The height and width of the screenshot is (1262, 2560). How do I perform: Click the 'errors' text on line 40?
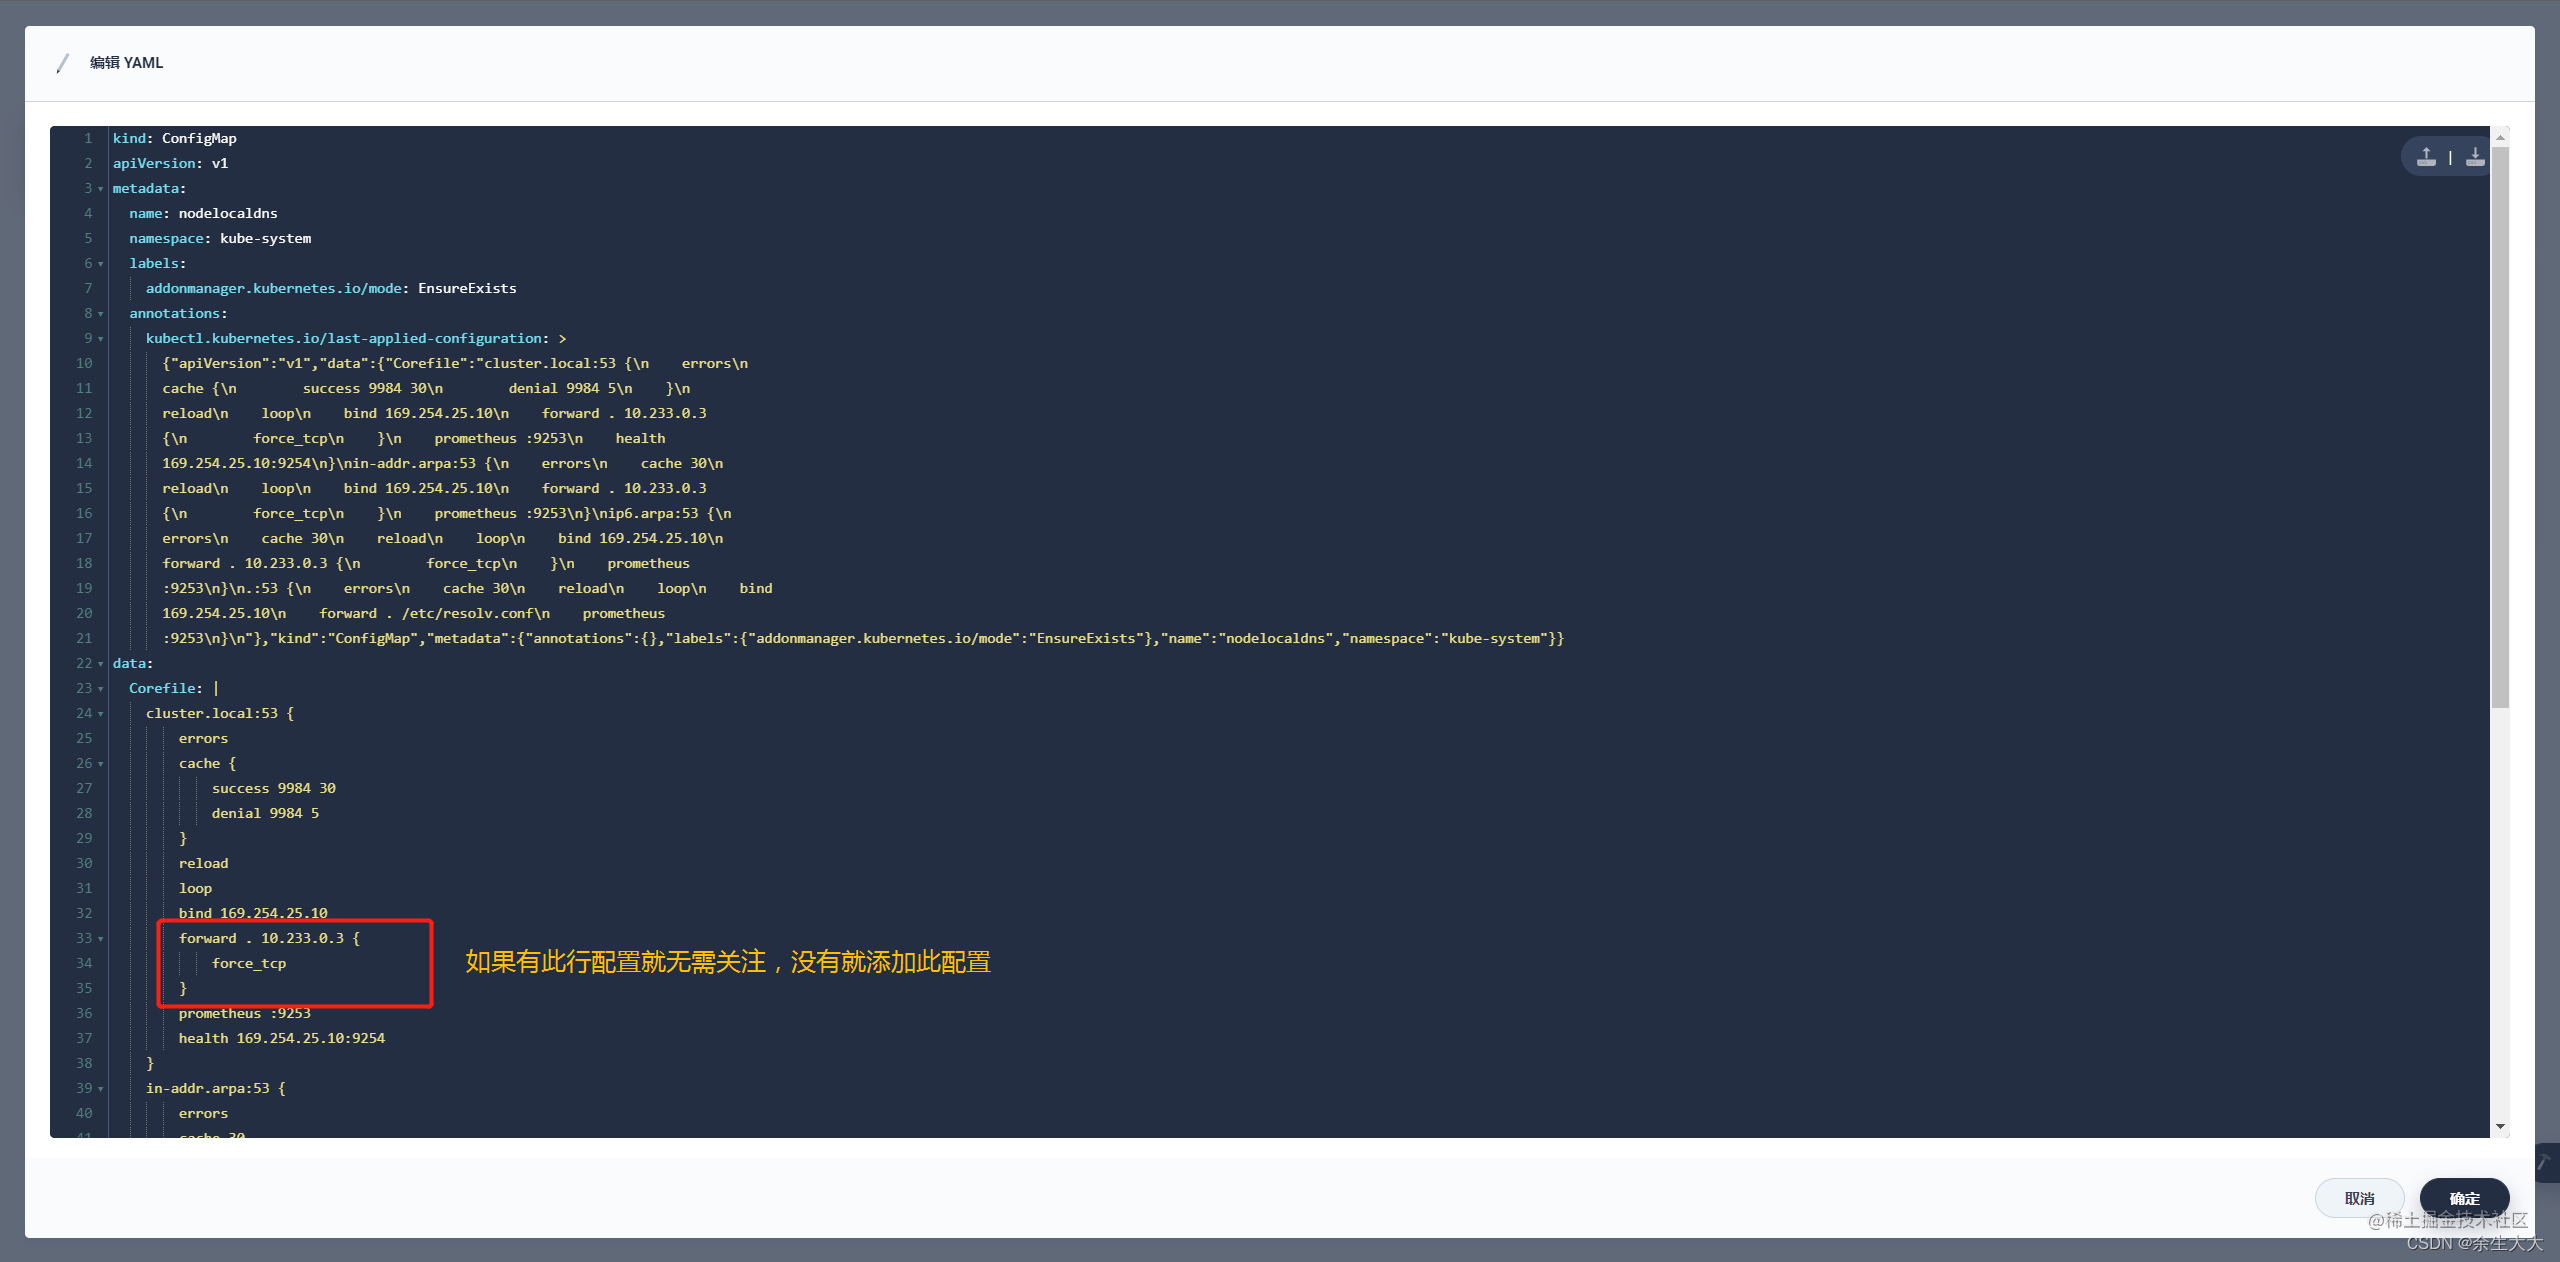[203, 1113]
